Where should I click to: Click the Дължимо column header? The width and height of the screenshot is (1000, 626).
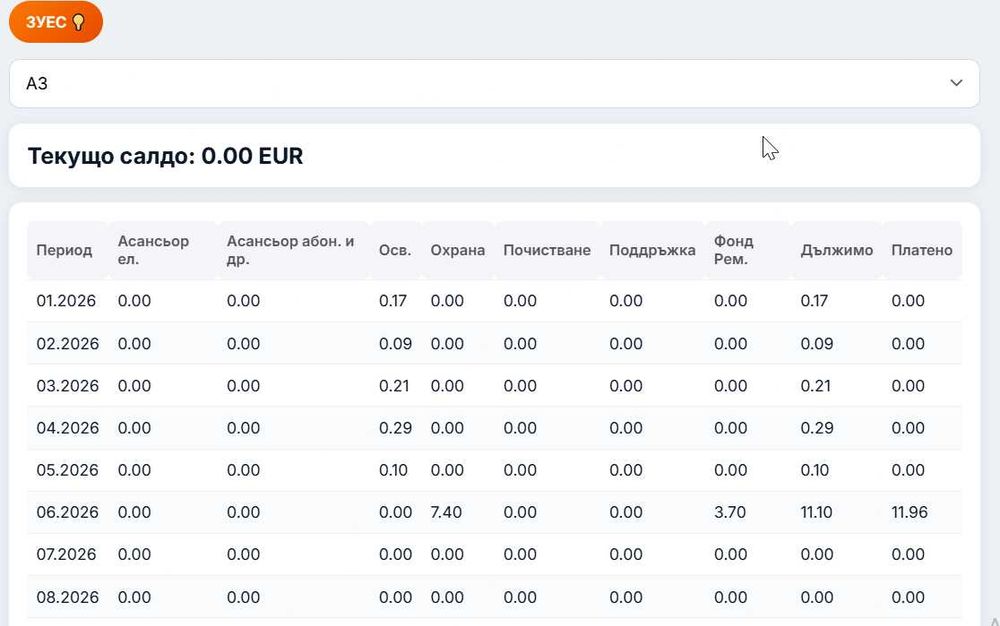pos(837,250)
